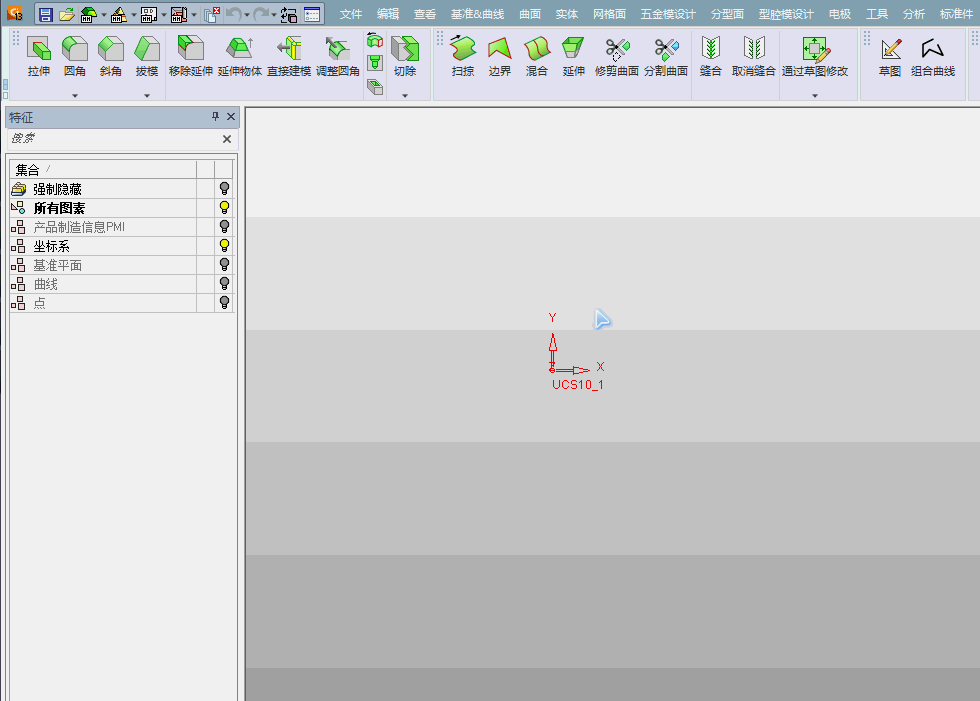Open the 编辑 menu
Image resolution: width=980 pixels, height=701 pixels.
[x=388, y=14]
